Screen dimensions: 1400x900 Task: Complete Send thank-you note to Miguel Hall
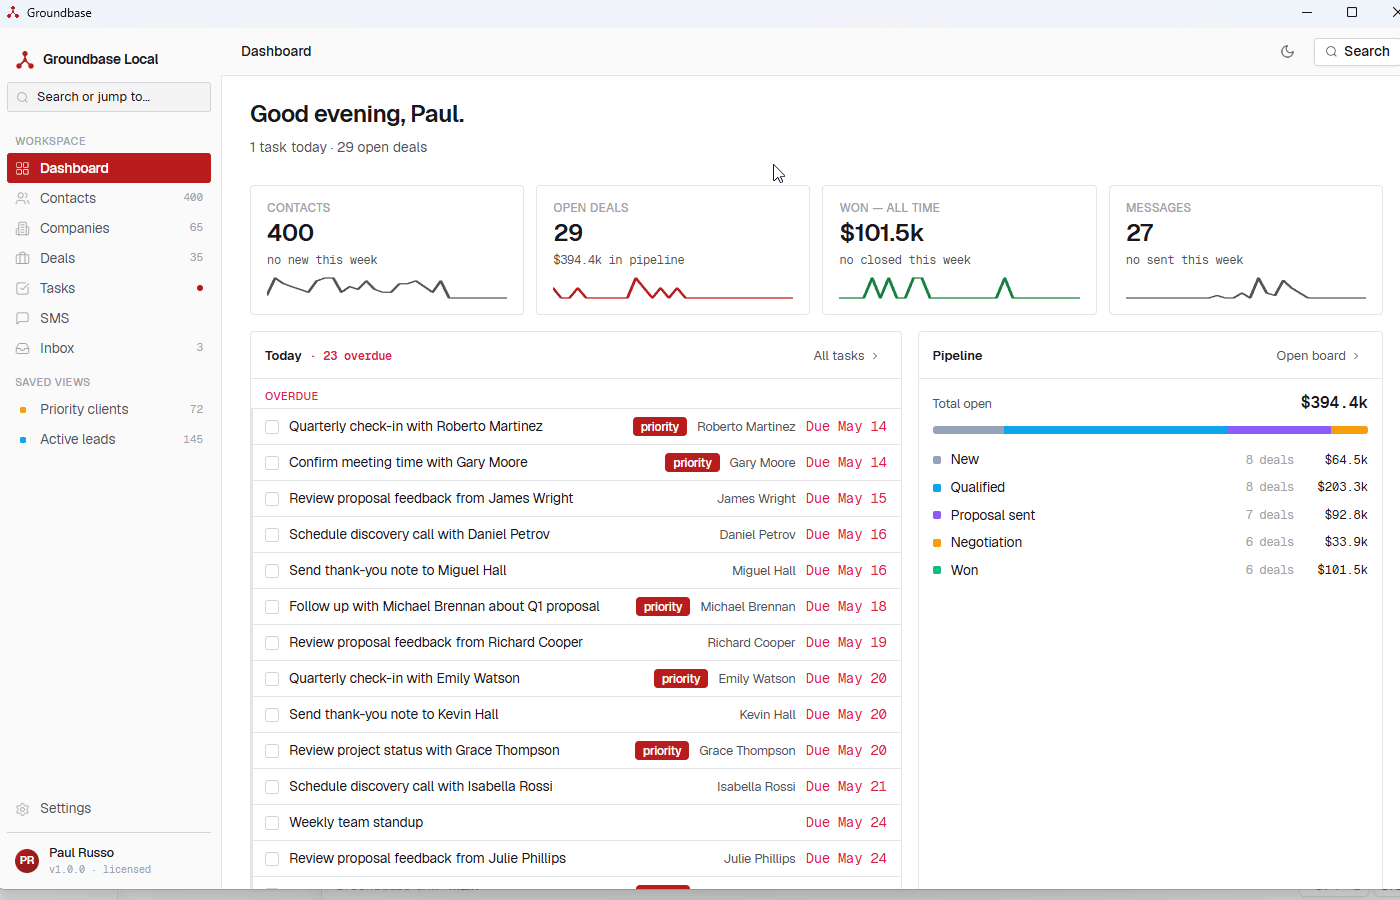click(272, 571)
